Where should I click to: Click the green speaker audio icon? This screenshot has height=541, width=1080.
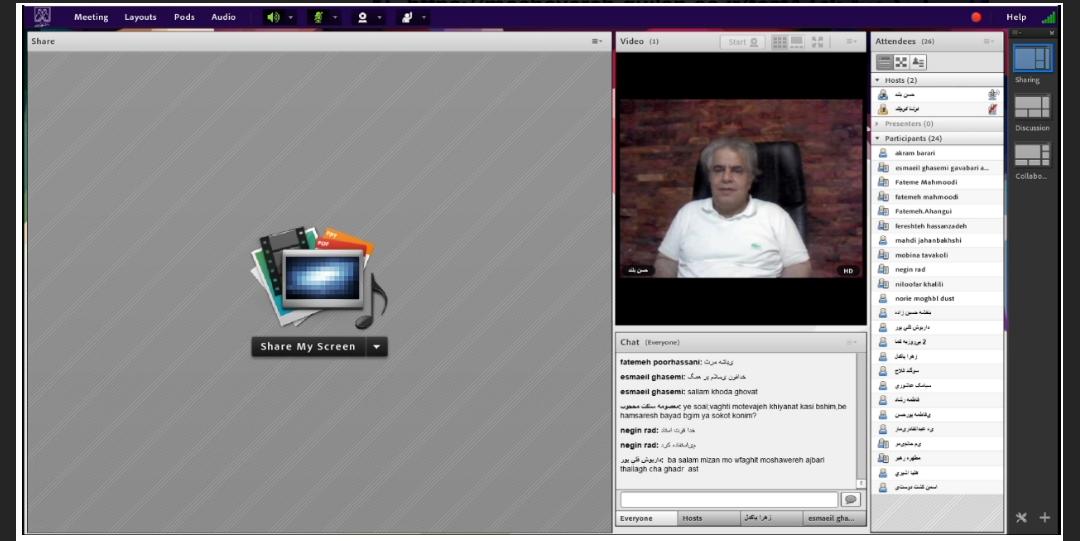273,17
